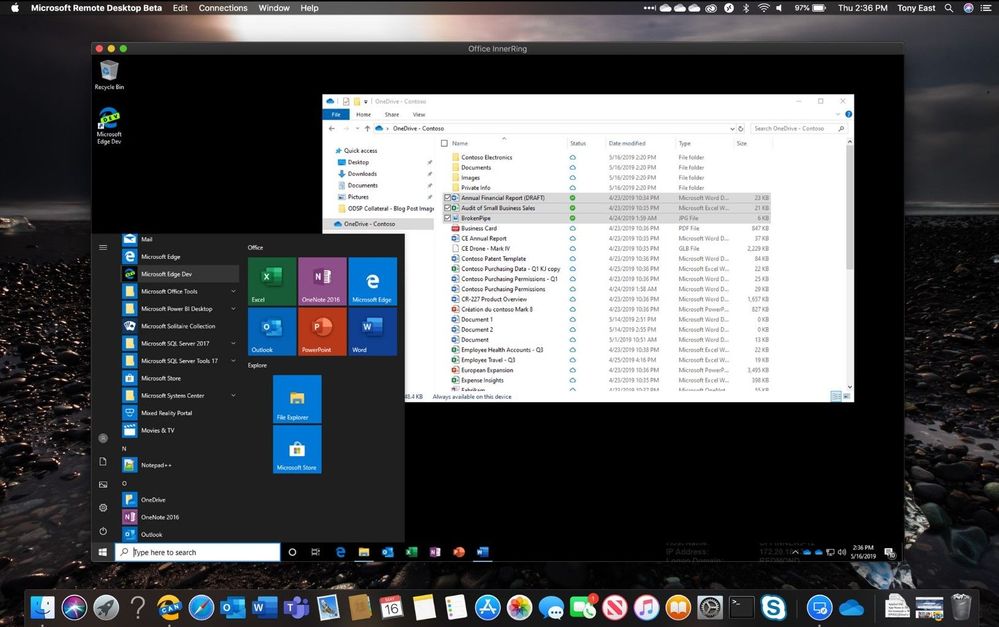Switch to the Home ribbon tab
The width and height of the screenshot is (999, 627).
coord(364,115)
